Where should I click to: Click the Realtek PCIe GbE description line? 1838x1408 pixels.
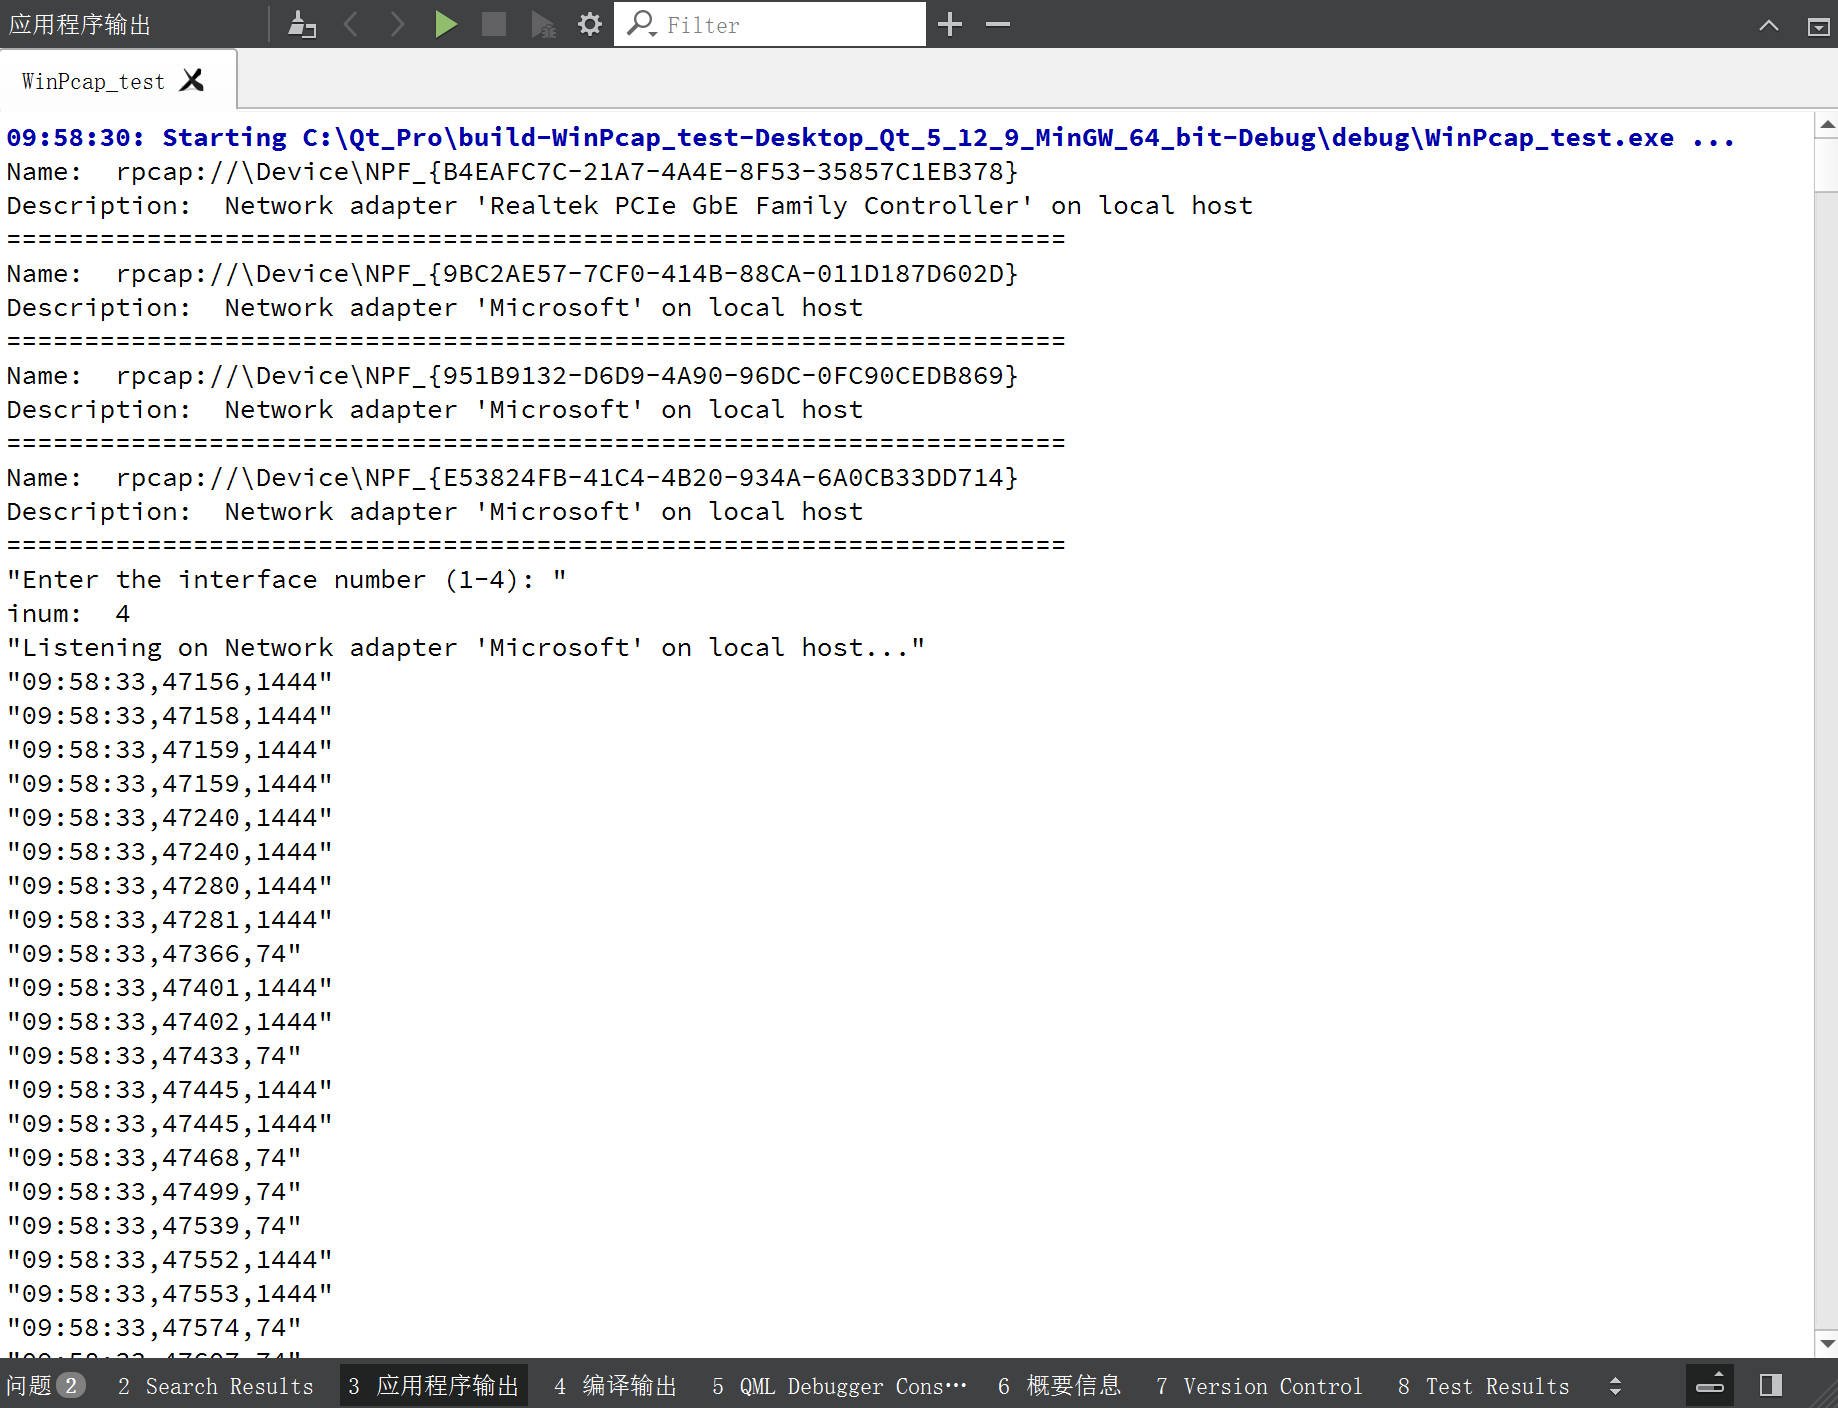pyautogui.click(x=630, y=205)
